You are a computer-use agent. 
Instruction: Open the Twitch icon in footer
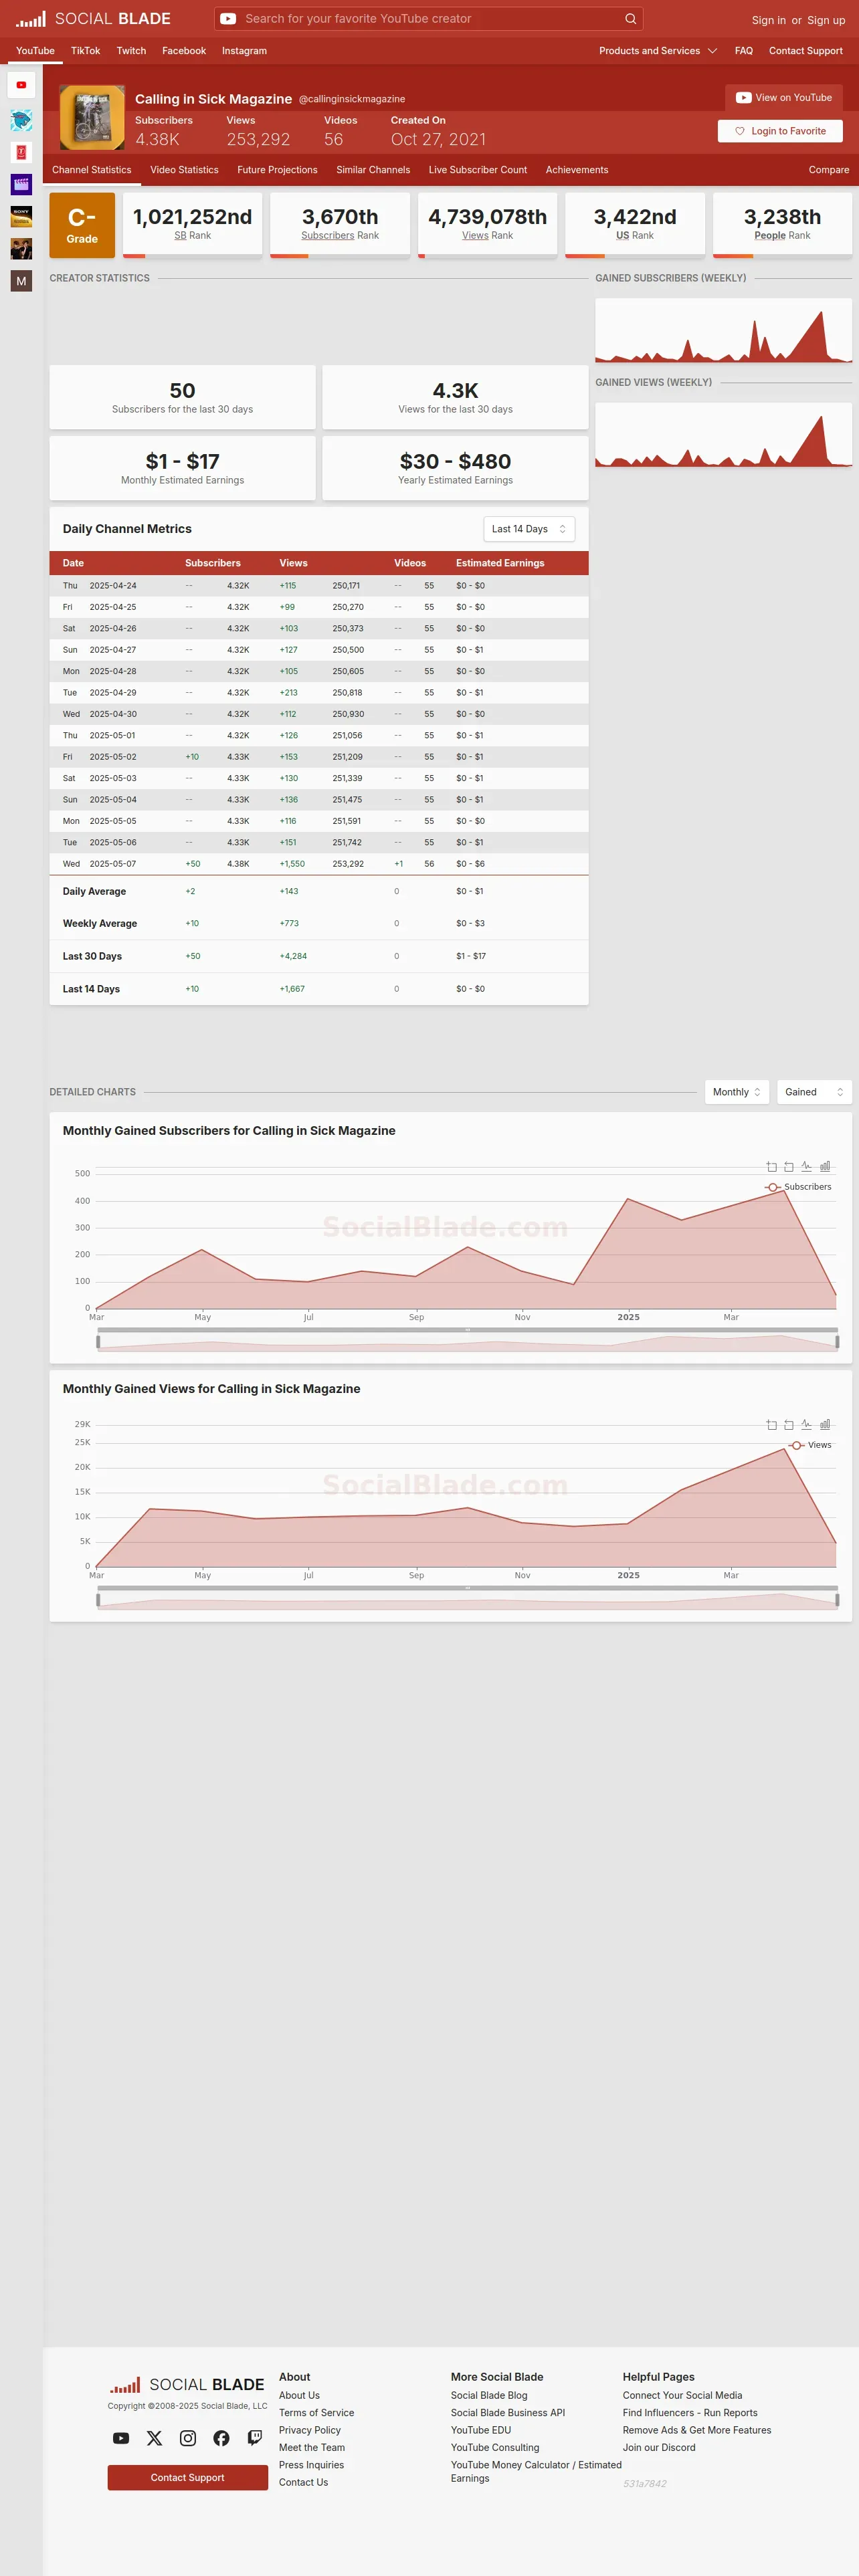pos(255,2438)
